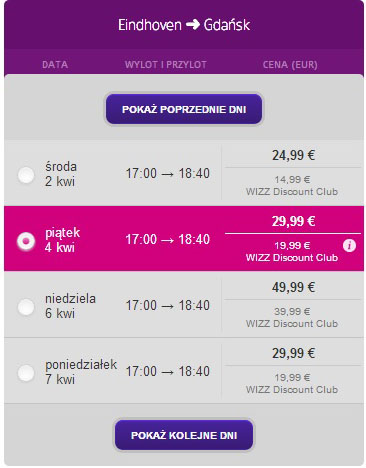
Task: Open info icon beside WIZZ Discount Club
Action: point(349,246)
